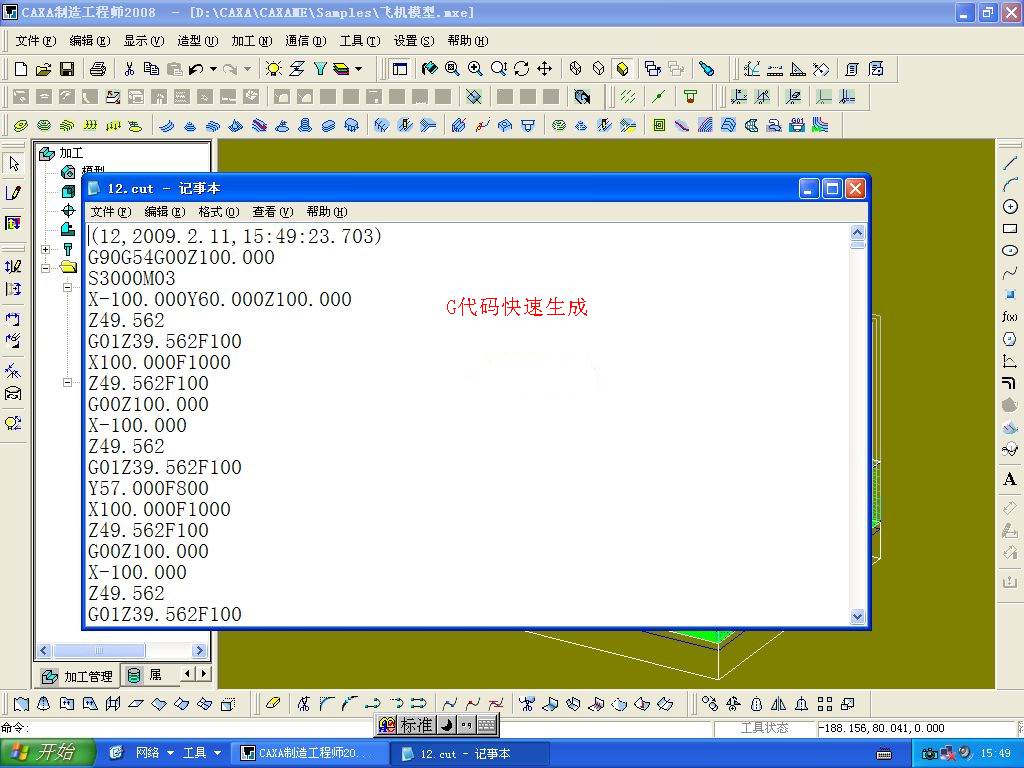Undo the last action arrow

(x=197, y=69)
